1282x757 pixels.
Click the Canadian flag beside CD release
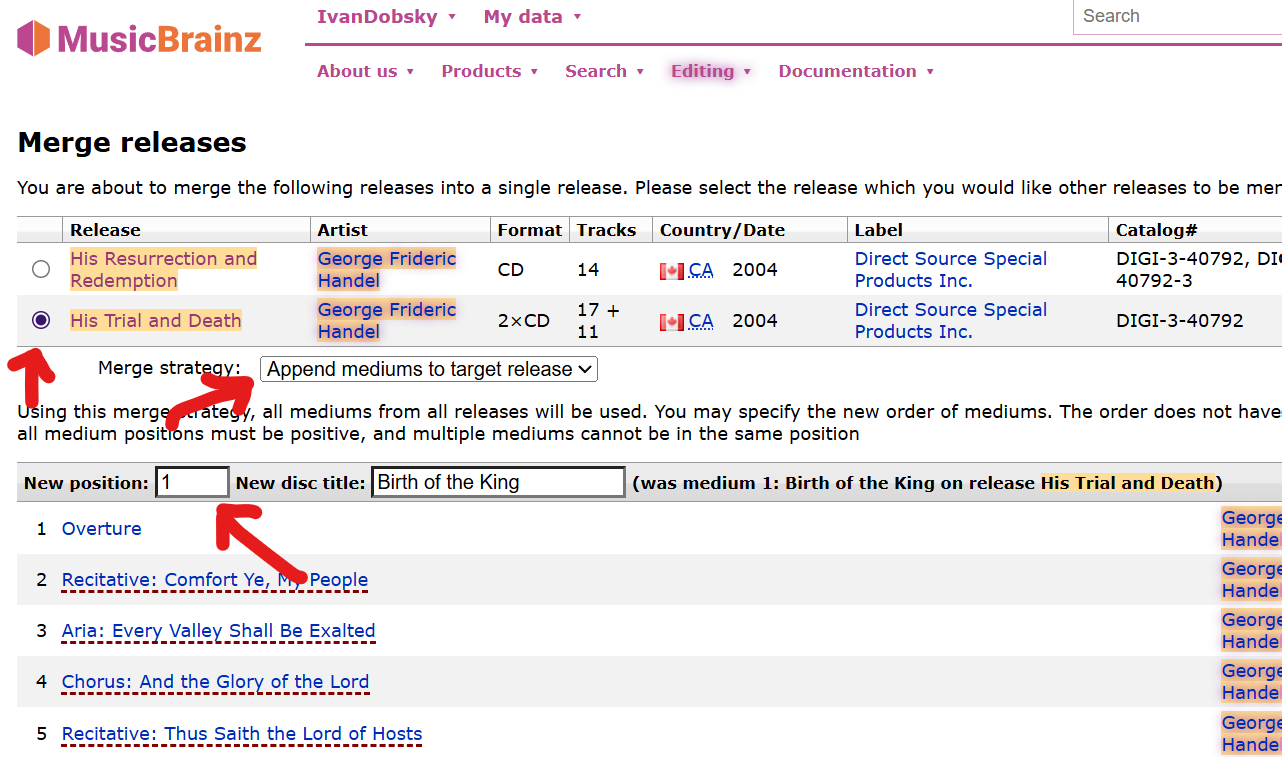[x=671, y=270]
